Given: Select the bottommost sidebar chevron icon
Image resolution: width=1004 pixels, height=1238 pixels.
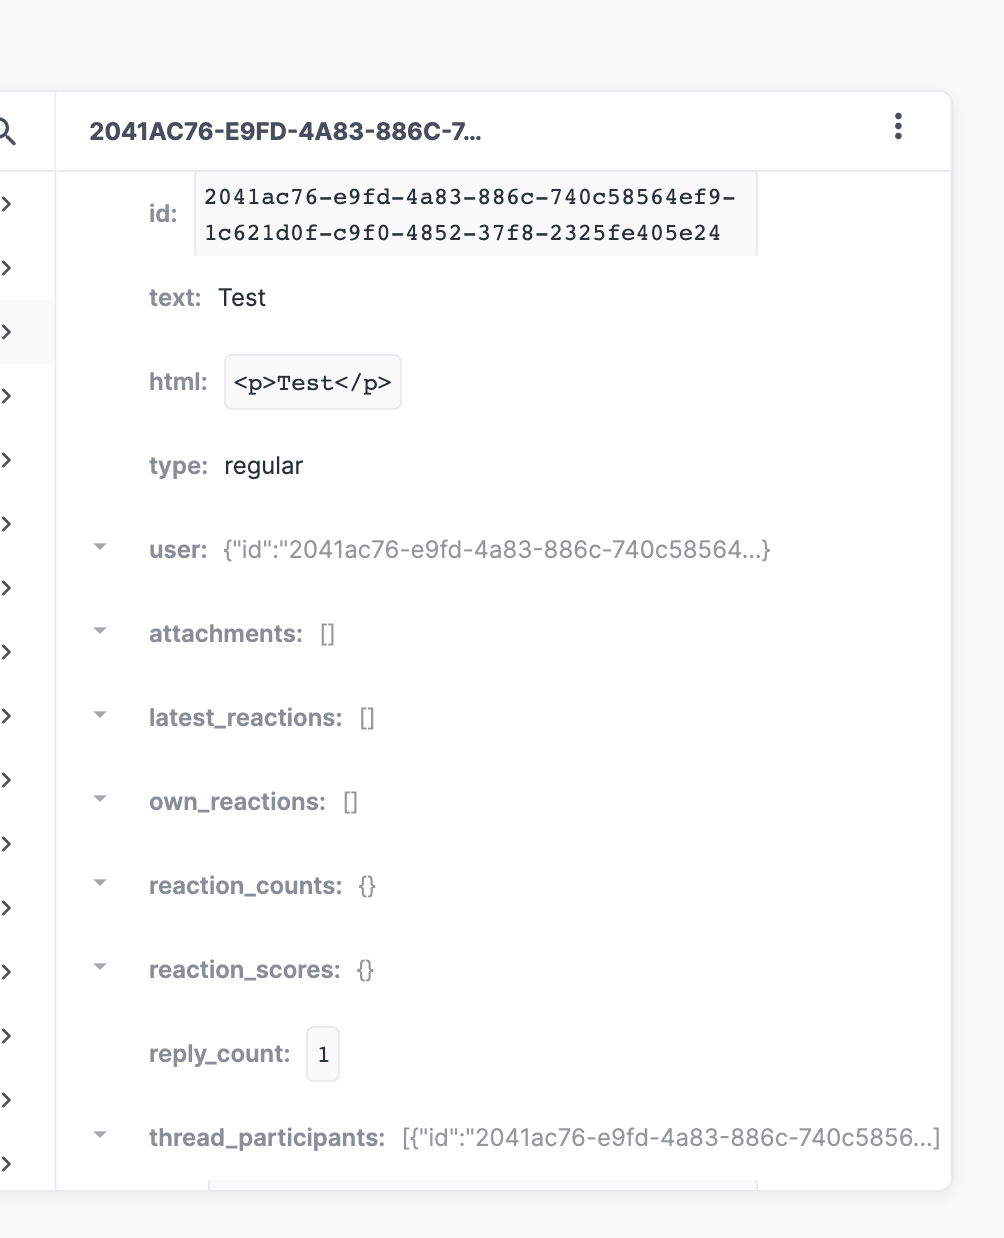Looking at the screenshot, I should 8,1163.
